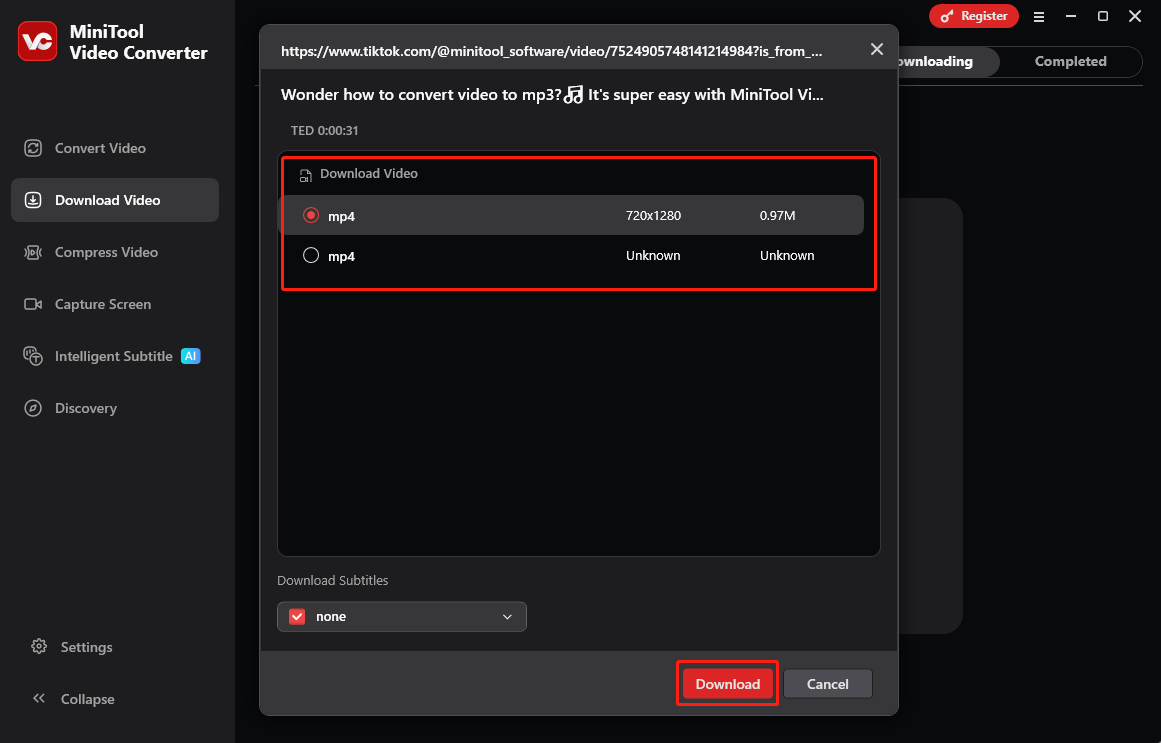Select the 720x1280 mp4 radio button
The width and height of the screenshot is (1161, 743).
click(311, 215)
